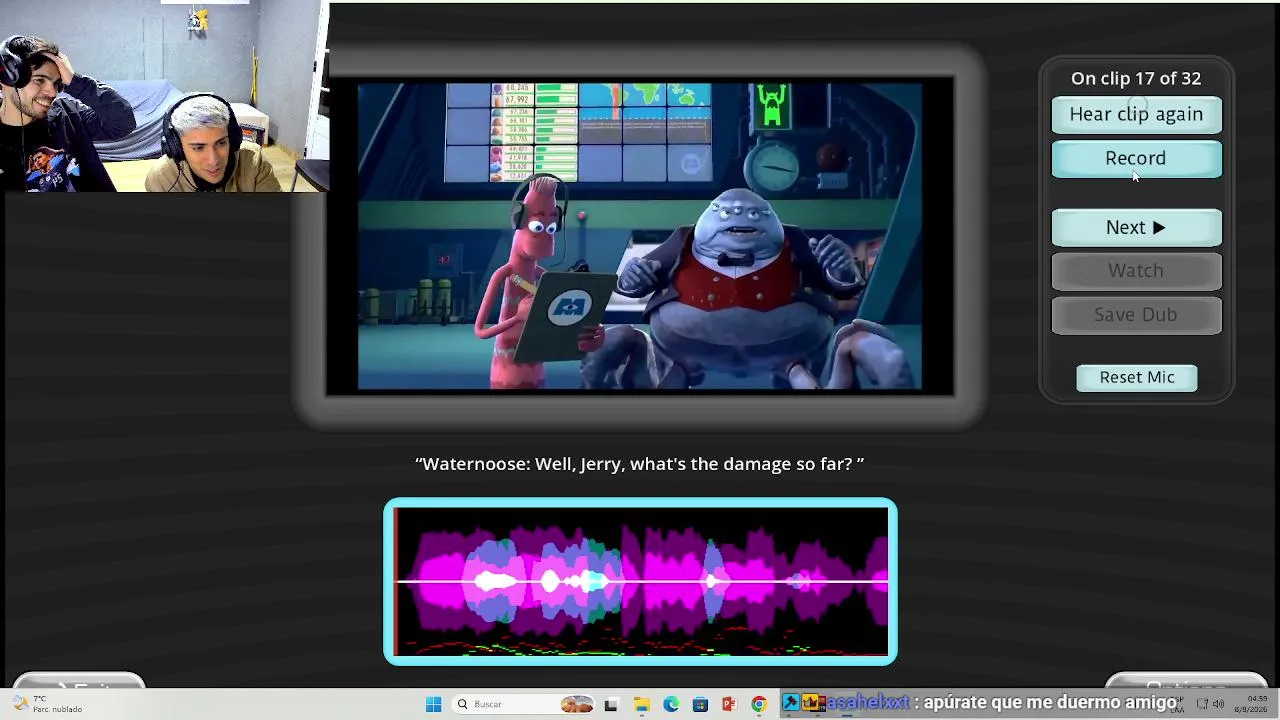Open File Explorer from the taskbar
This screenshot has width=1280, height=720.
coord(641,704)
